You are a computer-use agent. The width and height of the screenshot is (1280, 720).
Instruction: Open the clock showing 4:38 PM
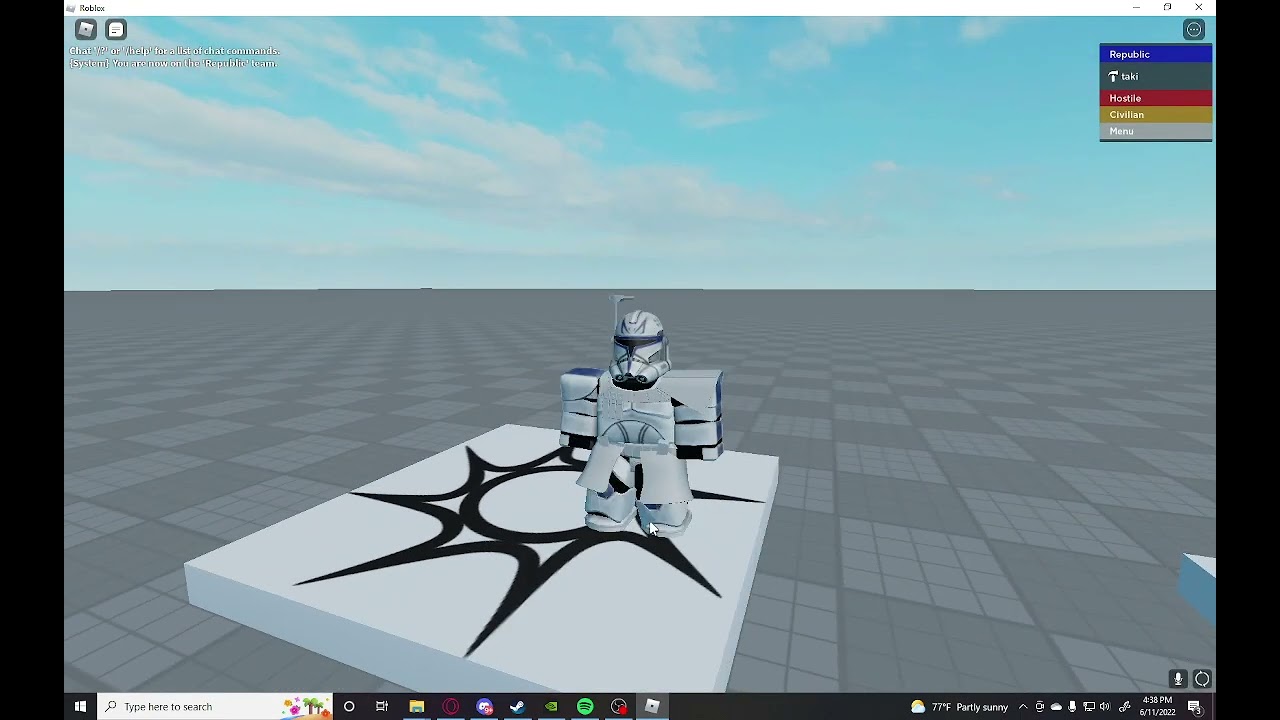1158,706
